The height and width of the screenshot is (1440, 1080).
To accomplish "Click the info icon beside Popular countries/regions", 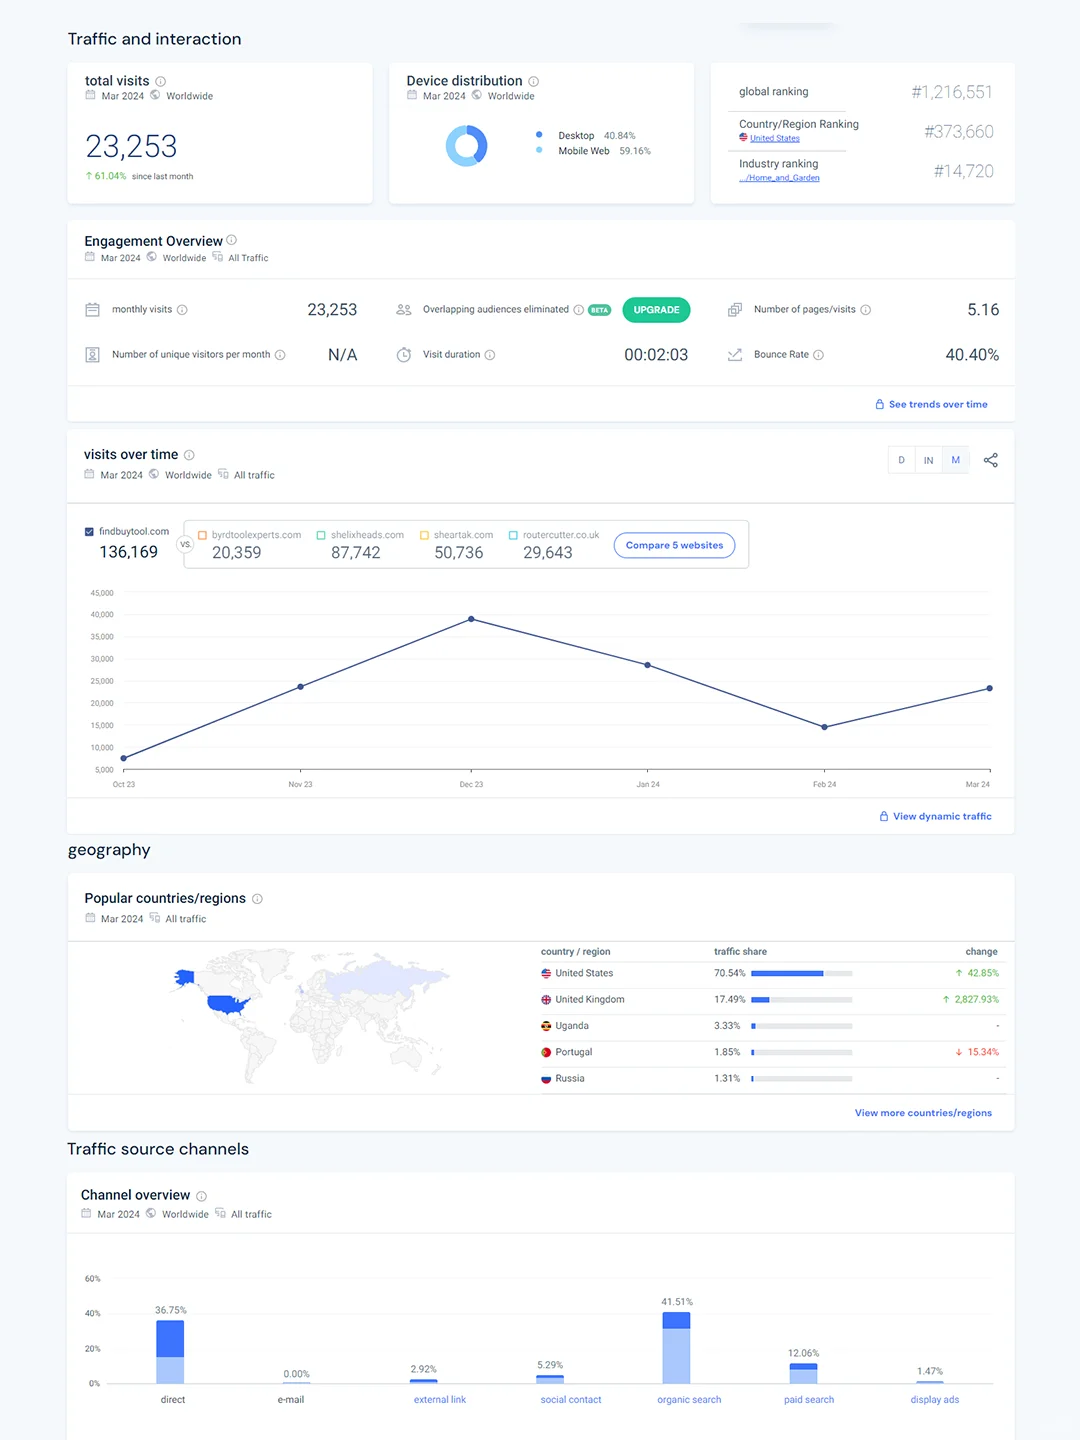I will (257, 899).
